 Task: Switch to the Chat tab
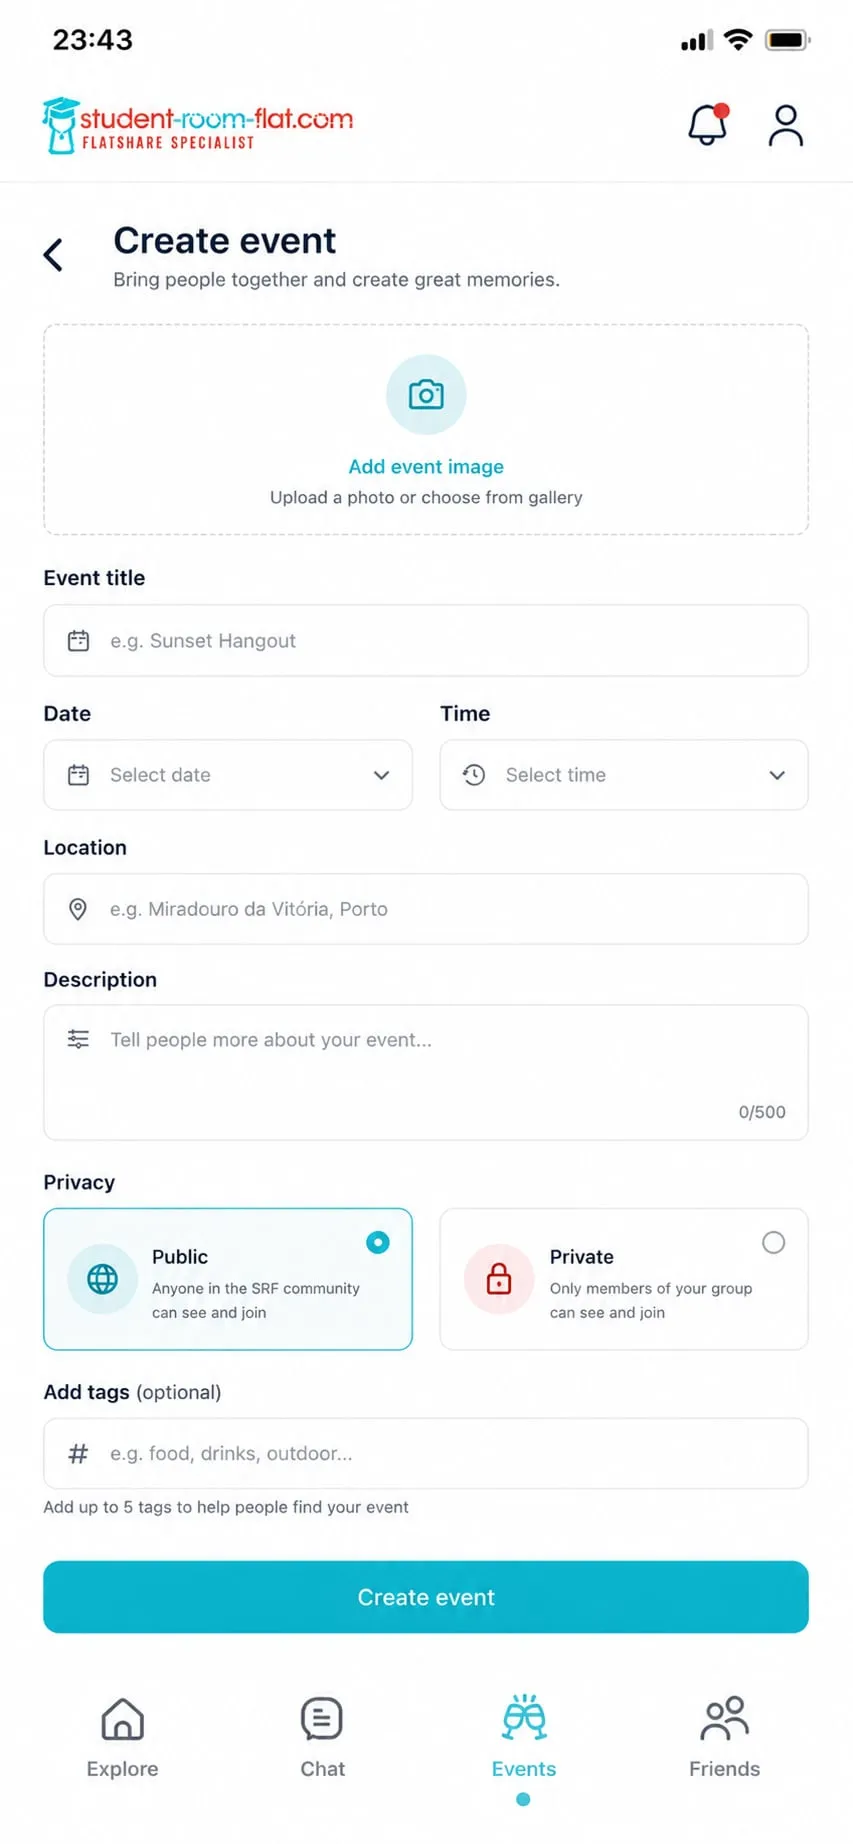(322, 1738)
